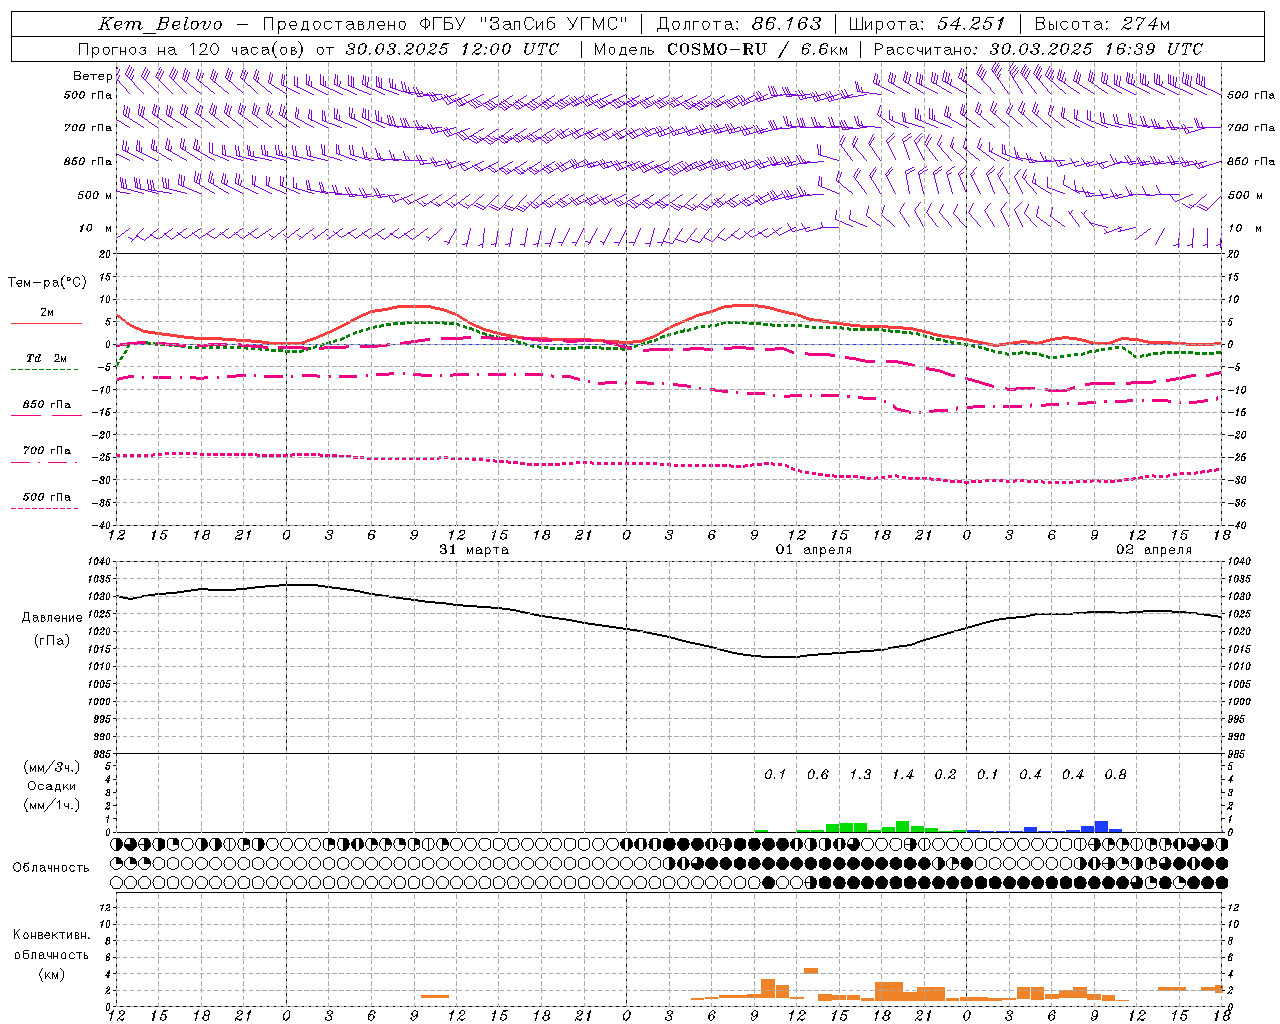Viewport: 1280px width, 1024px height.
Task: Click the Осадки panel label
Action: point(52,786)
